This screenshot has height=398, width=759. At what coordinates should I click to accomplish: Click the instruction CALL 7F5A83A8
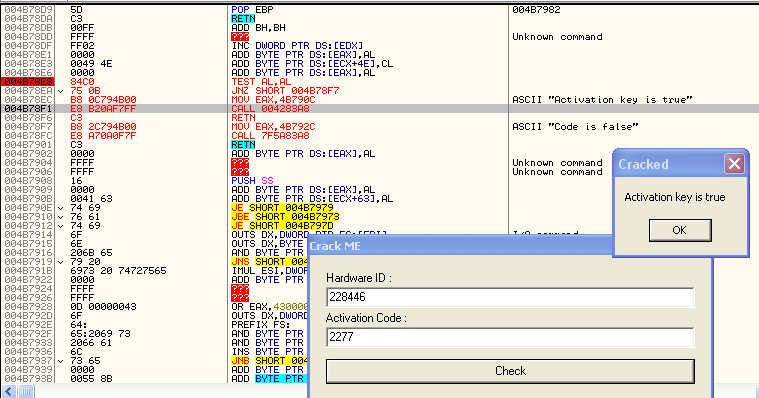(x=271, y=136)
